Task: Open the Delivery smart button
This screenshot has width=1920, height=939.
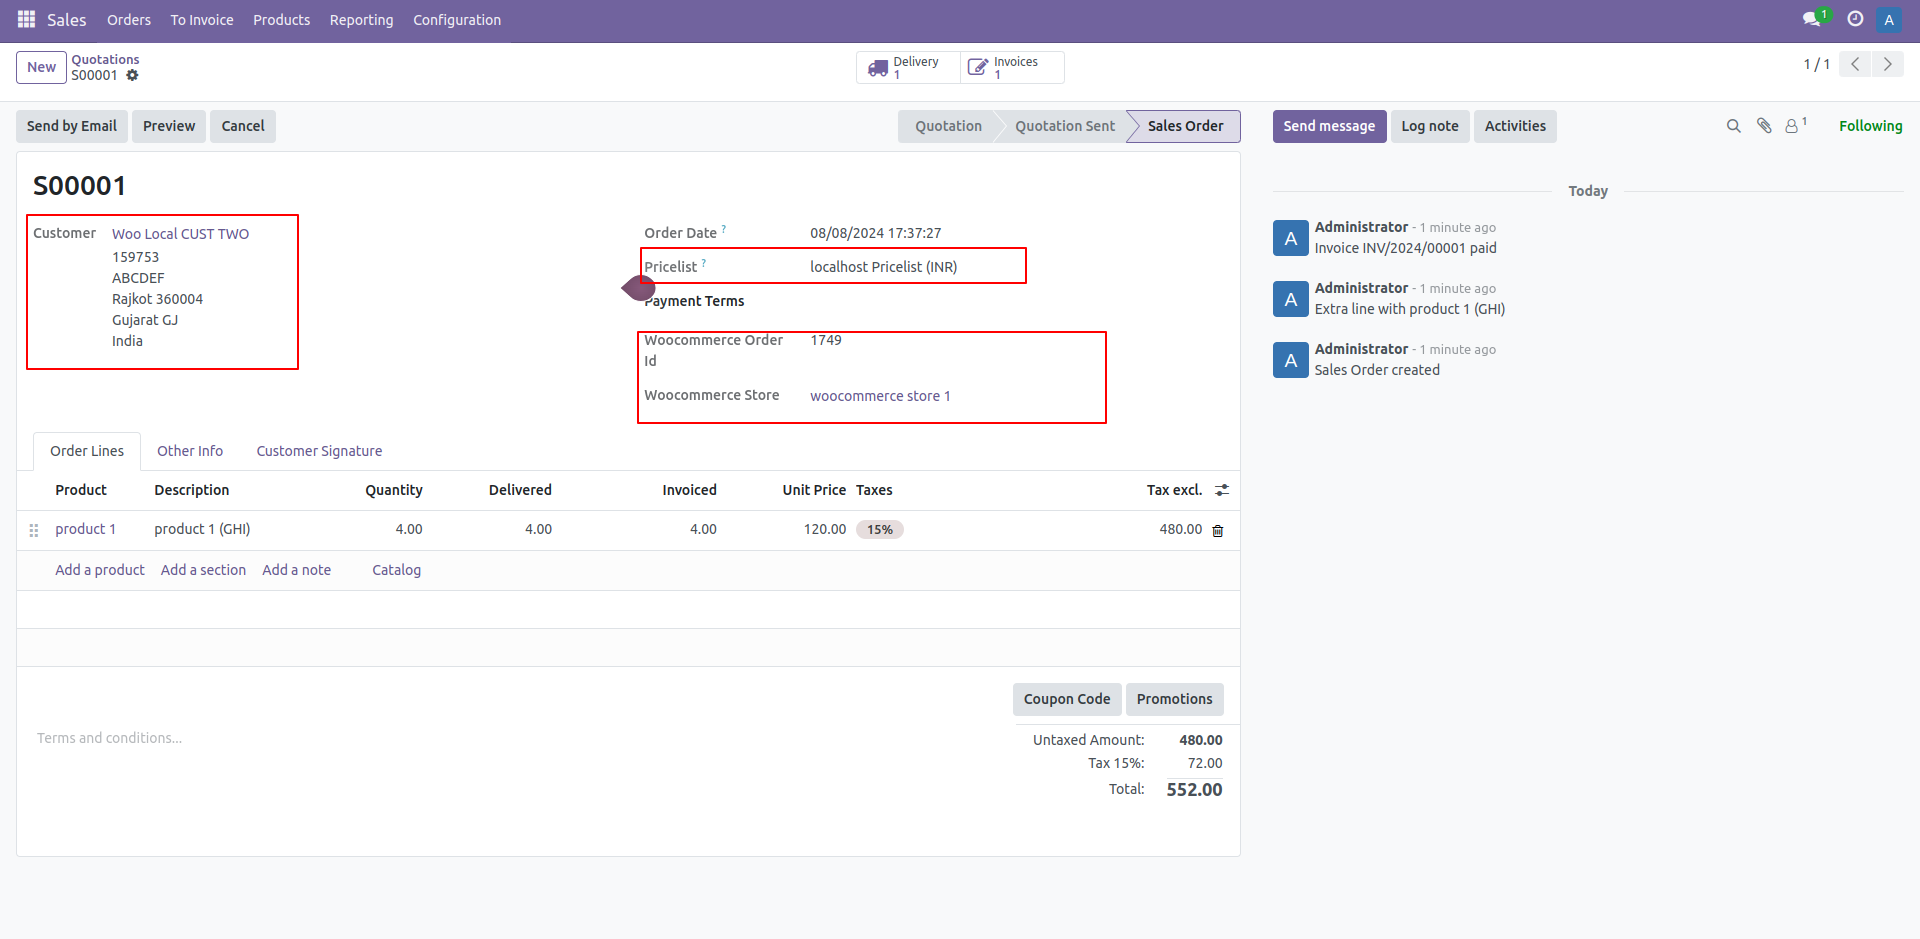Action: click(x=907, y=68)
